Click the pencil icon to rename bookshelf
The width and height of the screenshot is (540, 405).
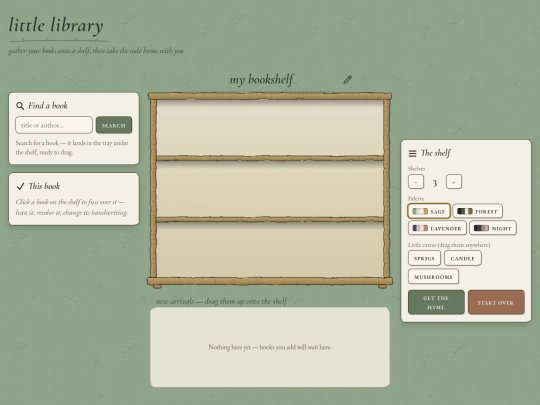[x=347, y=80]
